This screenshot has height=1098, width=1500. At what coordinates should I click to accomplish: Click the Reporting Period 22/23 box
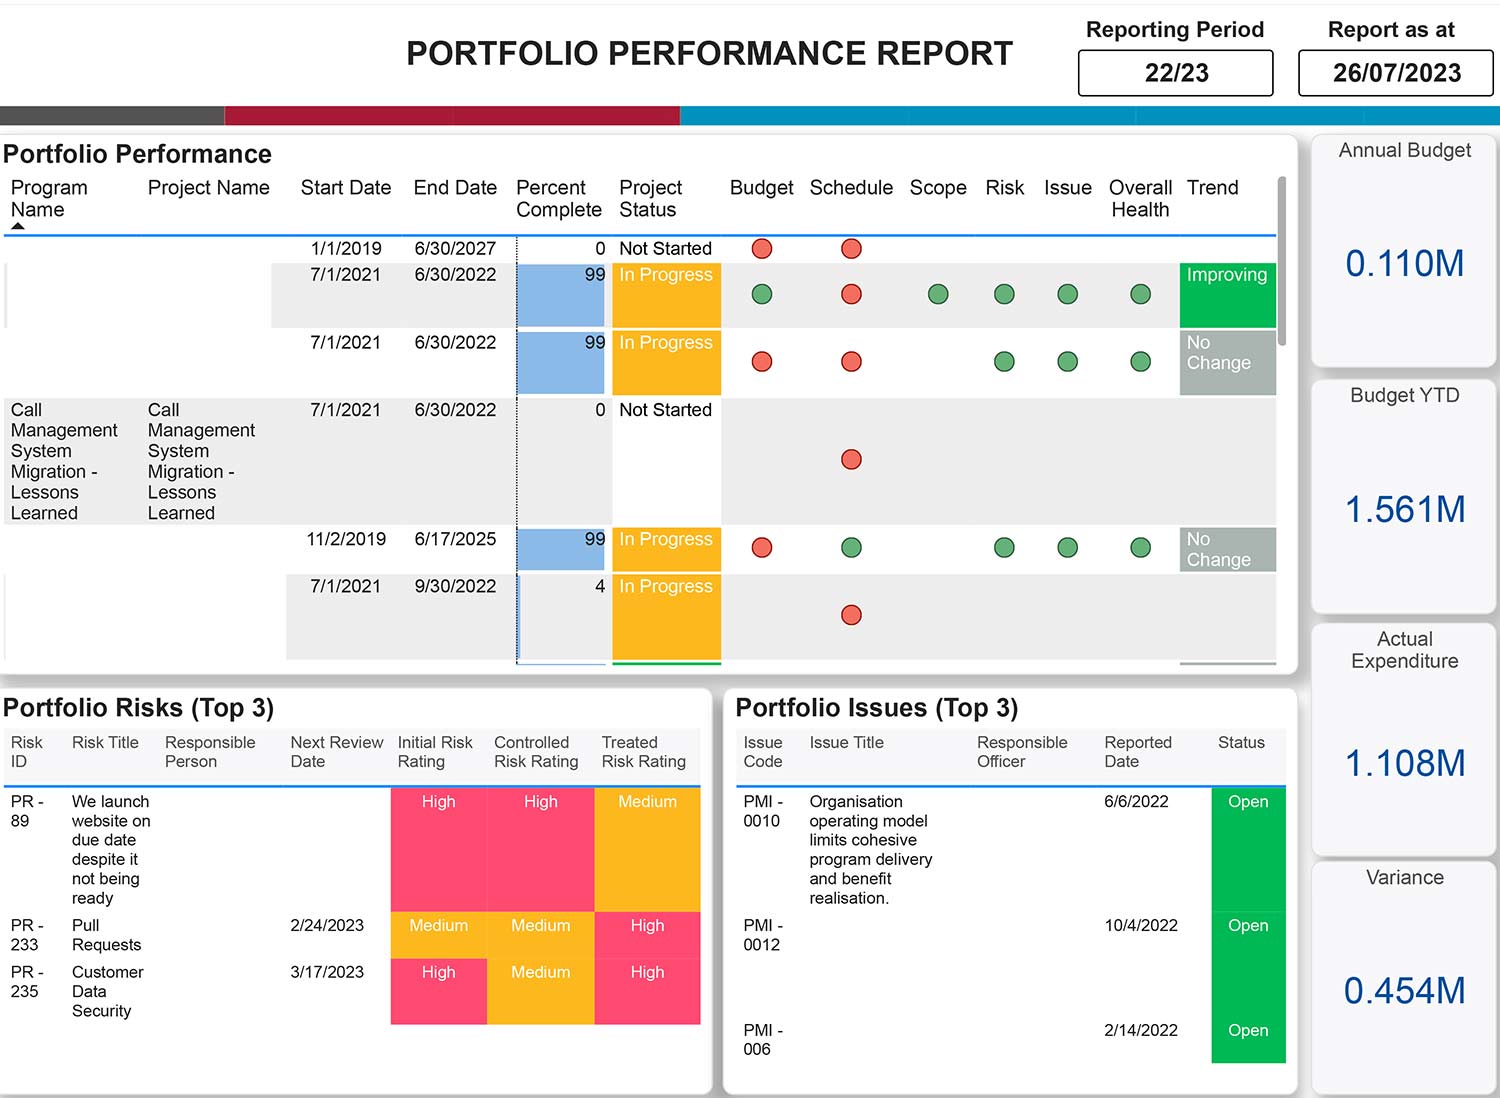coord(1175,73)
